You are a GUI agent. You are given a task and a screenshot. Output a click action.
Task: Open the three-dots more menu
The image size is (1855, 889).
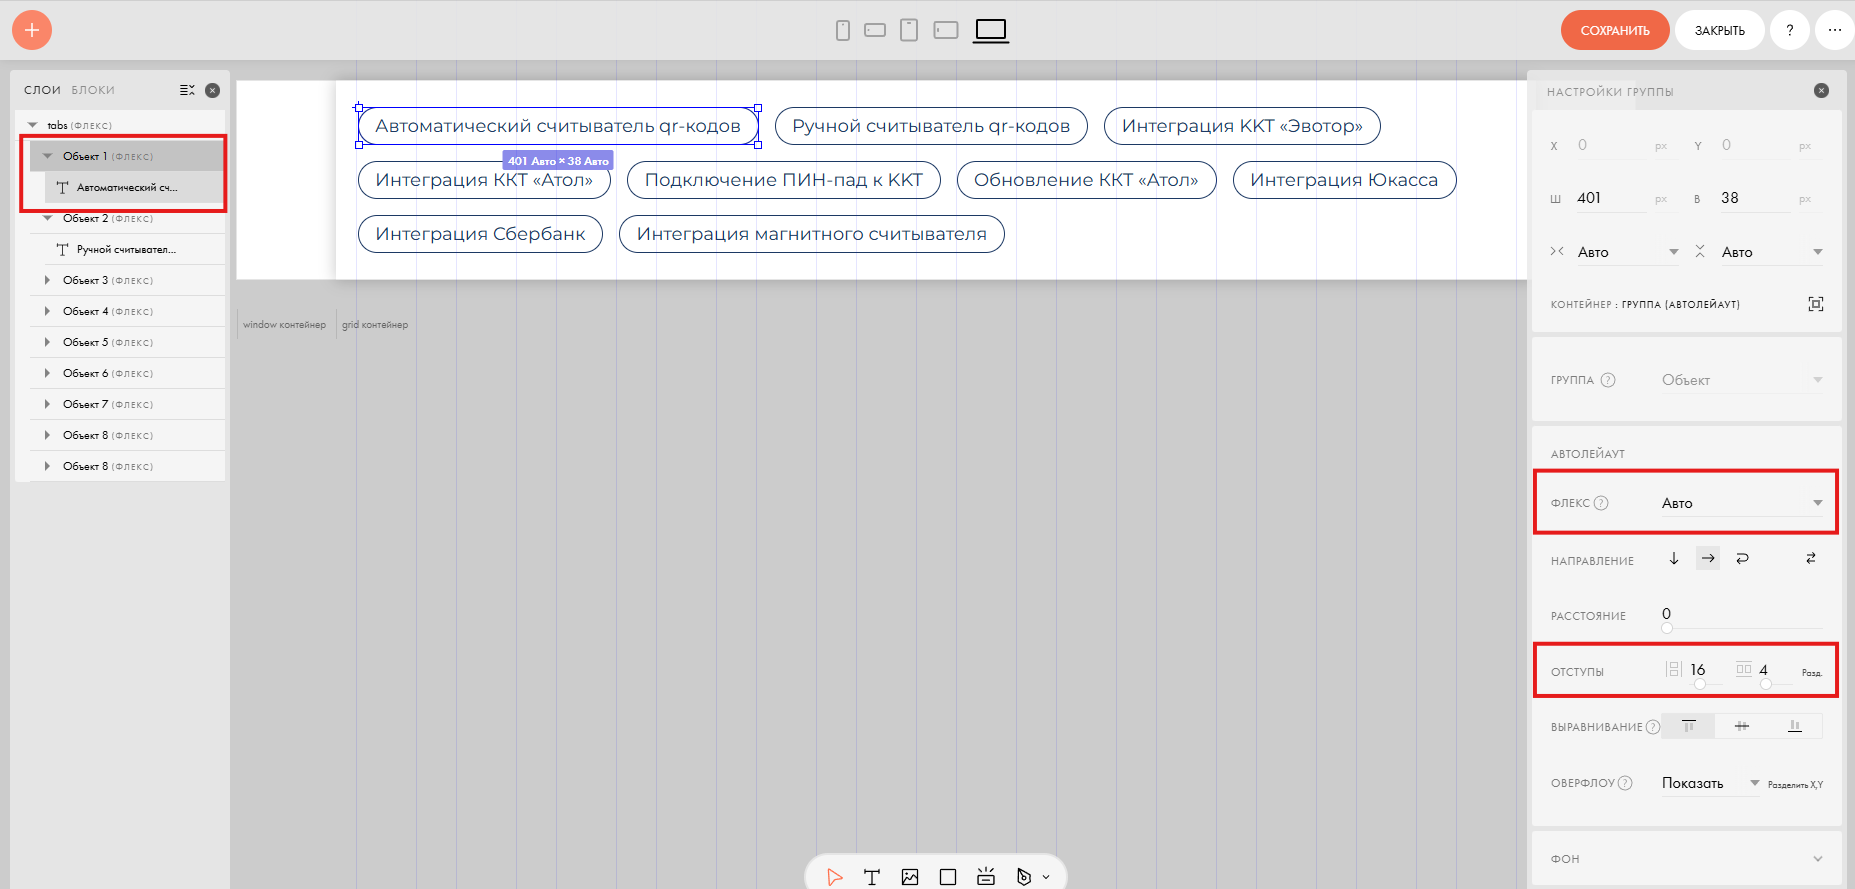tap(1835, 30)
